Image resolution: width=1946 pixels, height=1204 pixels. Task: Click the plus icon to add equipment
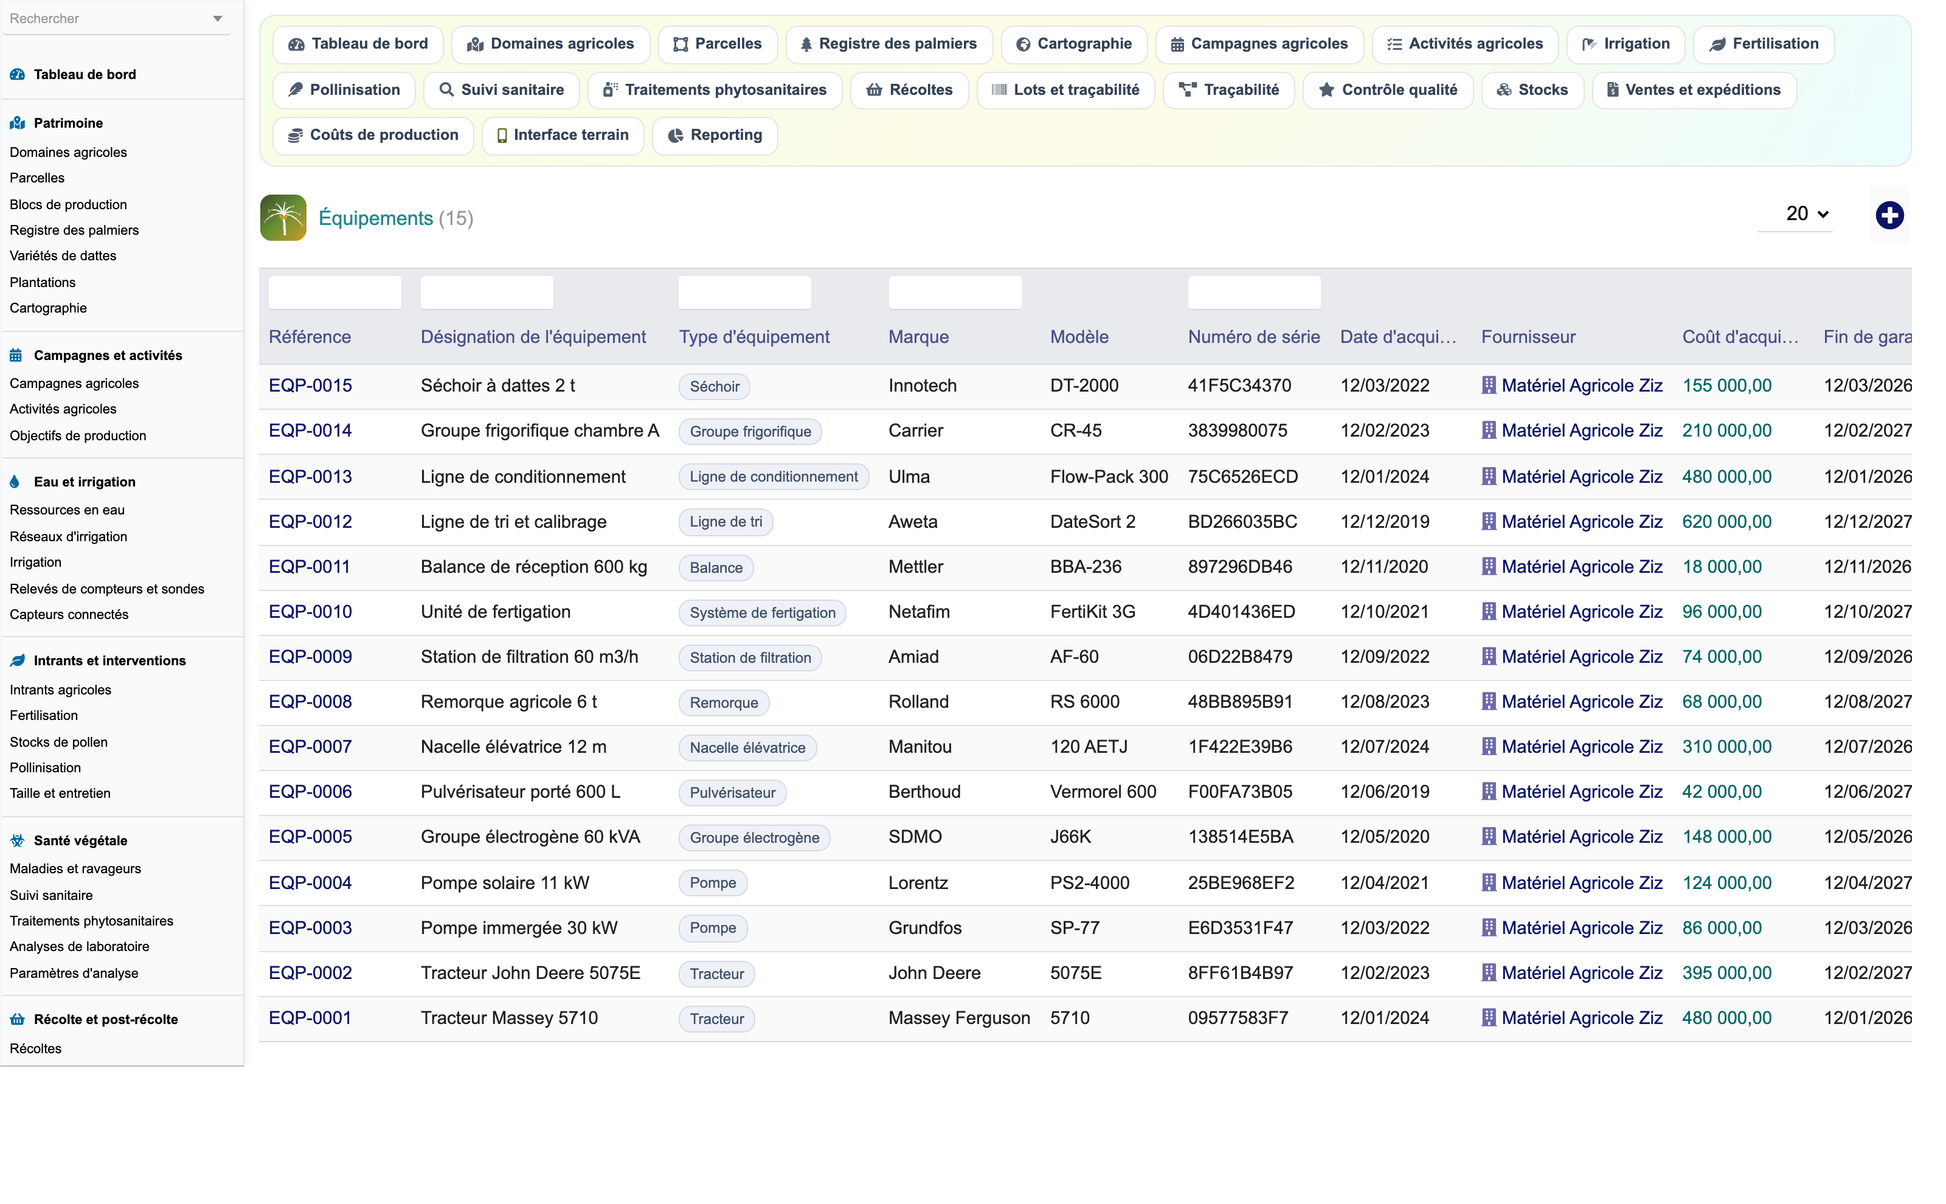(x=1889, y=215)
